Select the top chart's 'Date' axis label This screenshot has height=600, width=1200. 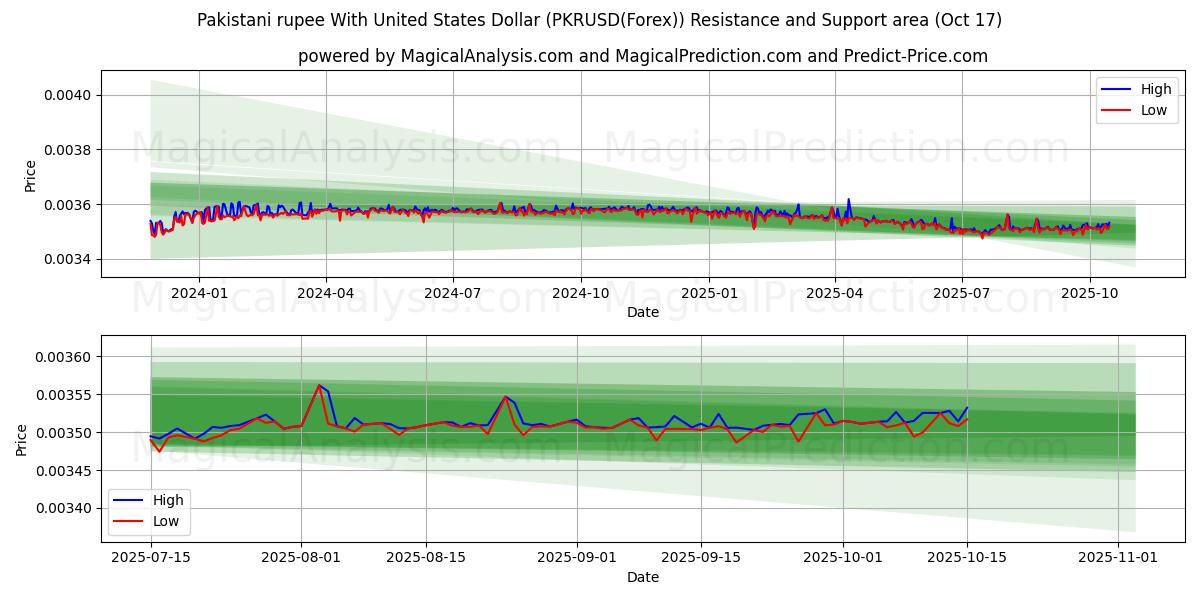pos(642,312)
